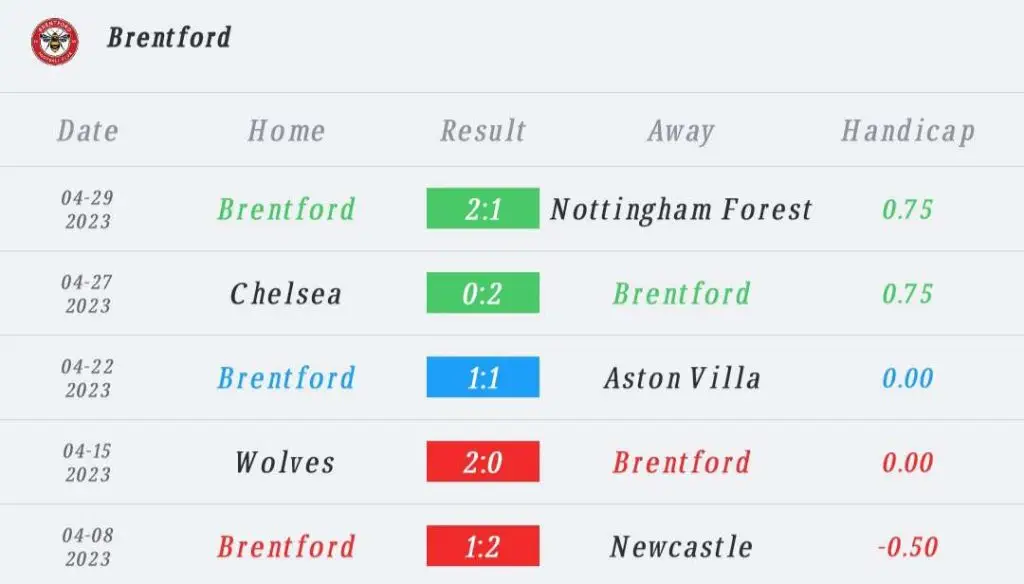
Task: Click the Away column header
Action: pyautogui.click(x=681, y=131)
